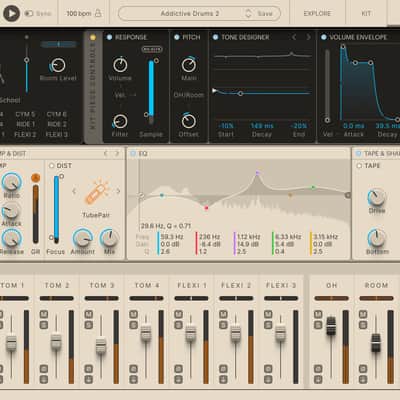Click the -20% End value
The image size is (400, 400).
click(x=299, y=126)
